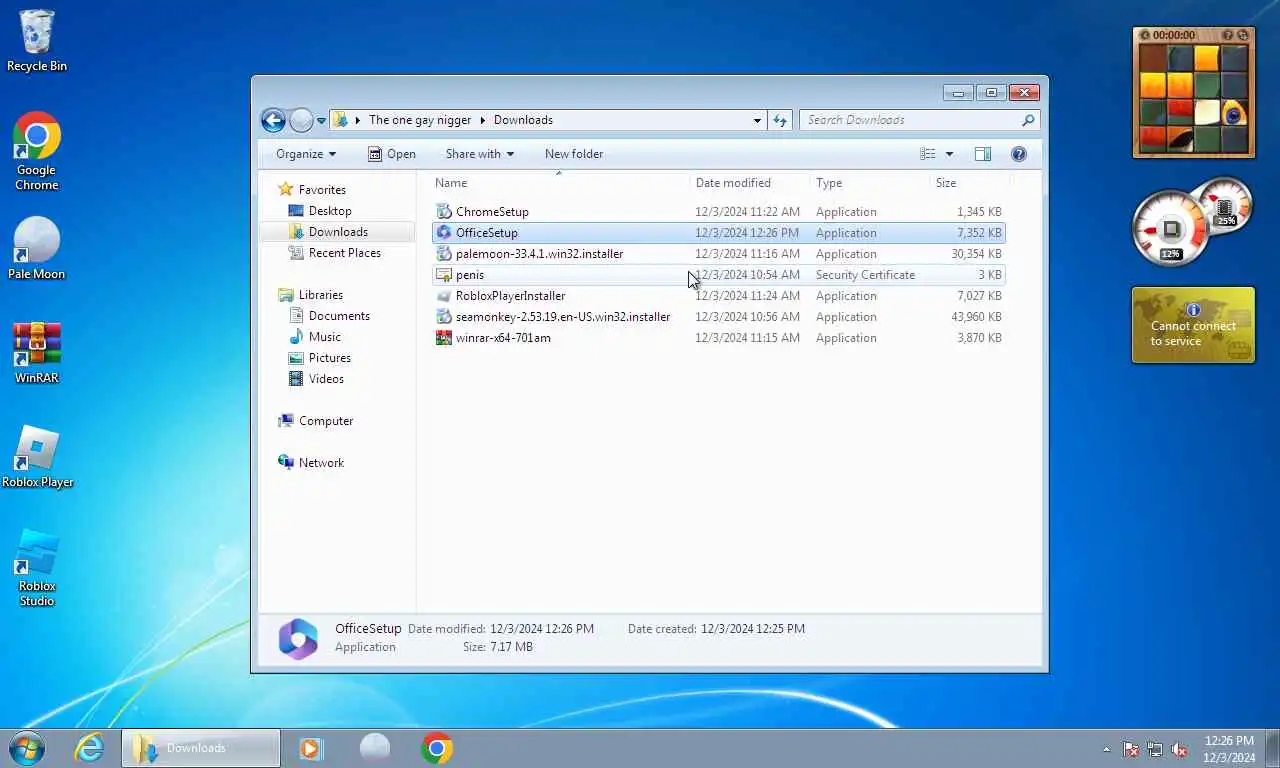Open the address bar history dropdown
The image size is (1280, 768).
pos(757,120)
